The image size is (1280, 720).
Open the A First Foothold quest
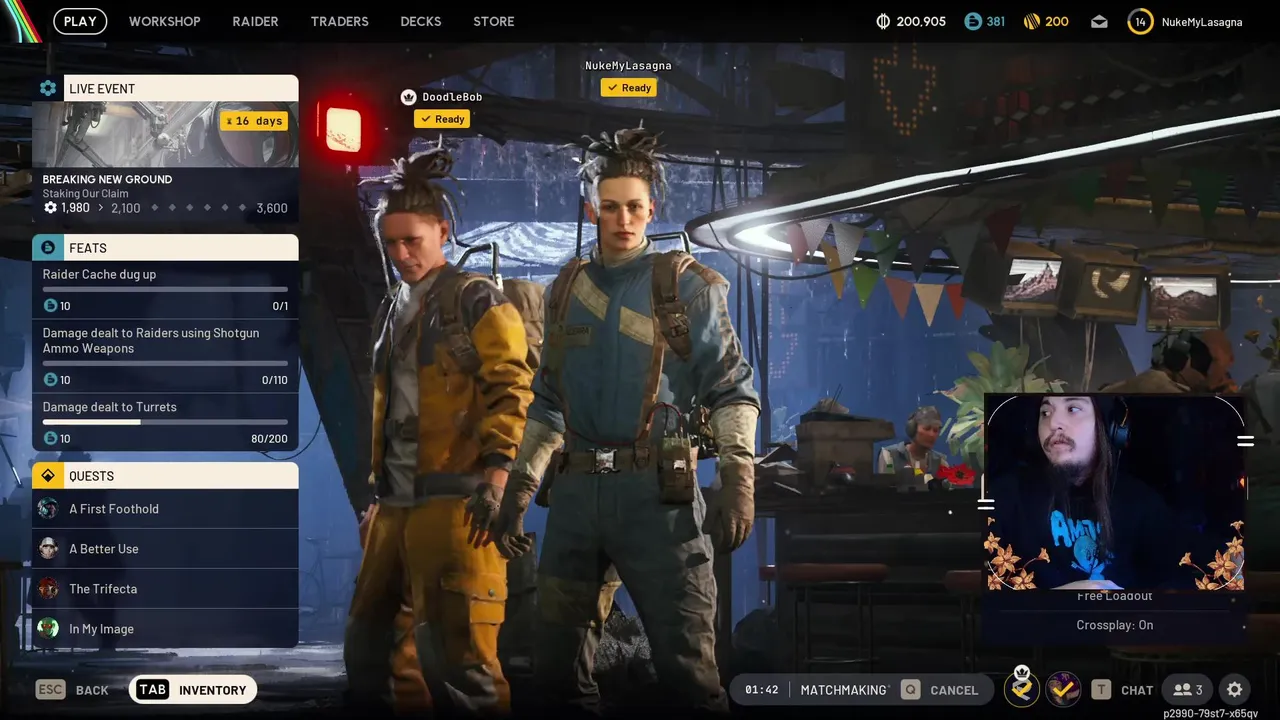(165, 509)
